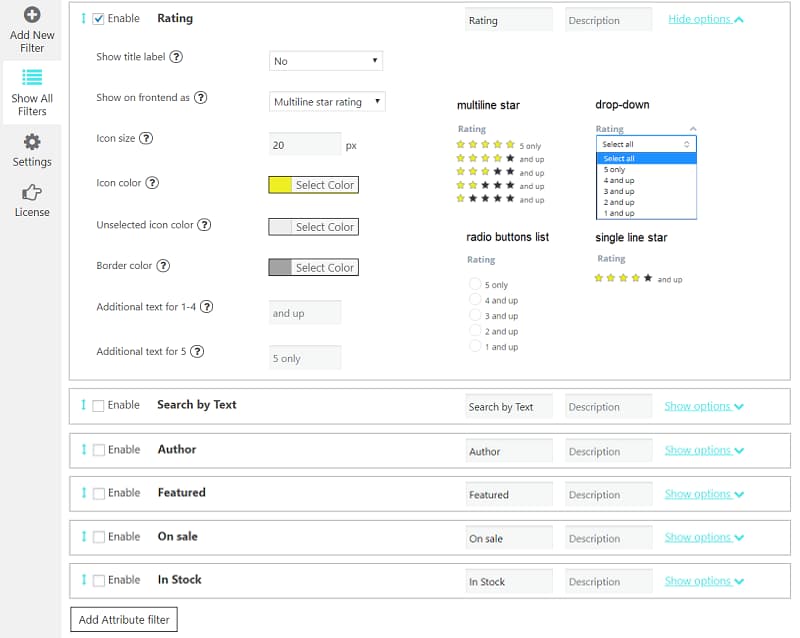This screenshot has height=638, width=800.
Task: Click help icon for Additional text for 5
Action: [197, 351]
